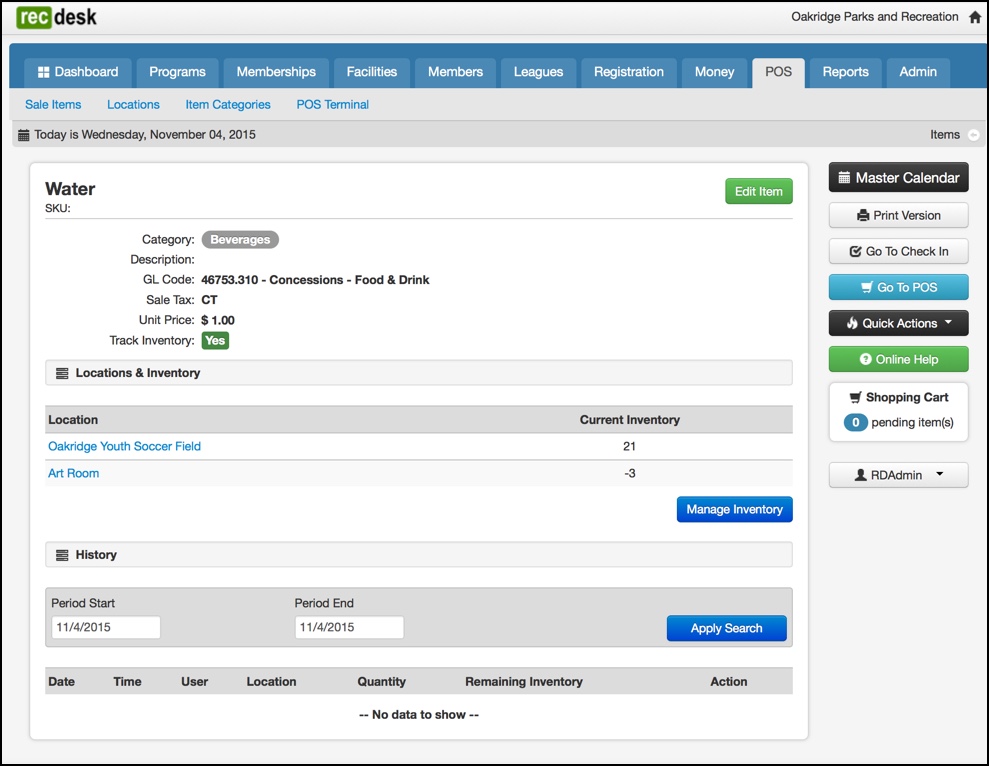Click the Items breadcrumb text
The height and width of the screenshot is (766, 989).
(945, 134)
